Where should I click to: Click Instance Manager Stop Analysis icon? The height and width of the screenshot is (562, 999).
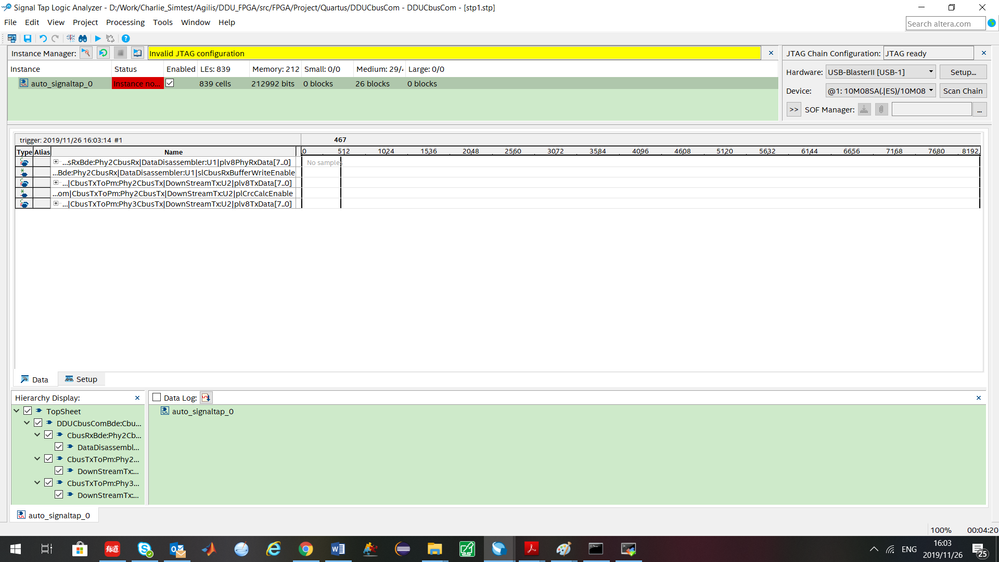[x=120, y=53]
